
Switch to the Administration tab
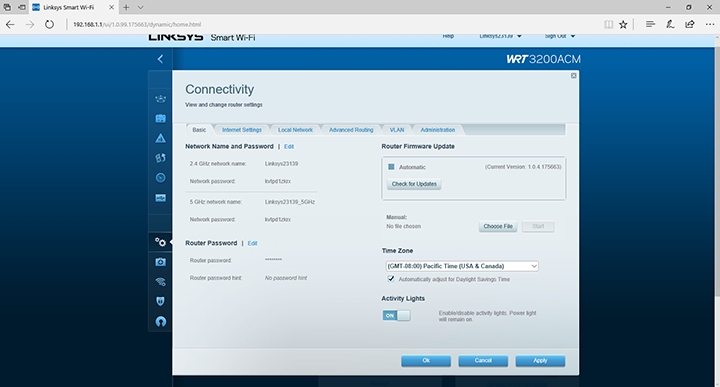[438, 130]
